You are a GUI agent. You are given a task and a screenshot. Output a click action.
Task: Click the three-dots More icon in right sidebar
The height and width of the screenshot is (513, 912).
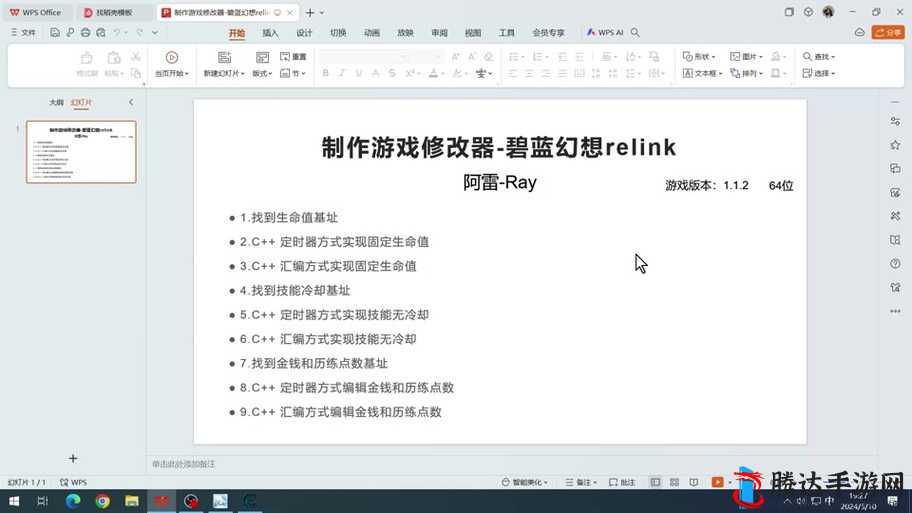coord(895,311)
